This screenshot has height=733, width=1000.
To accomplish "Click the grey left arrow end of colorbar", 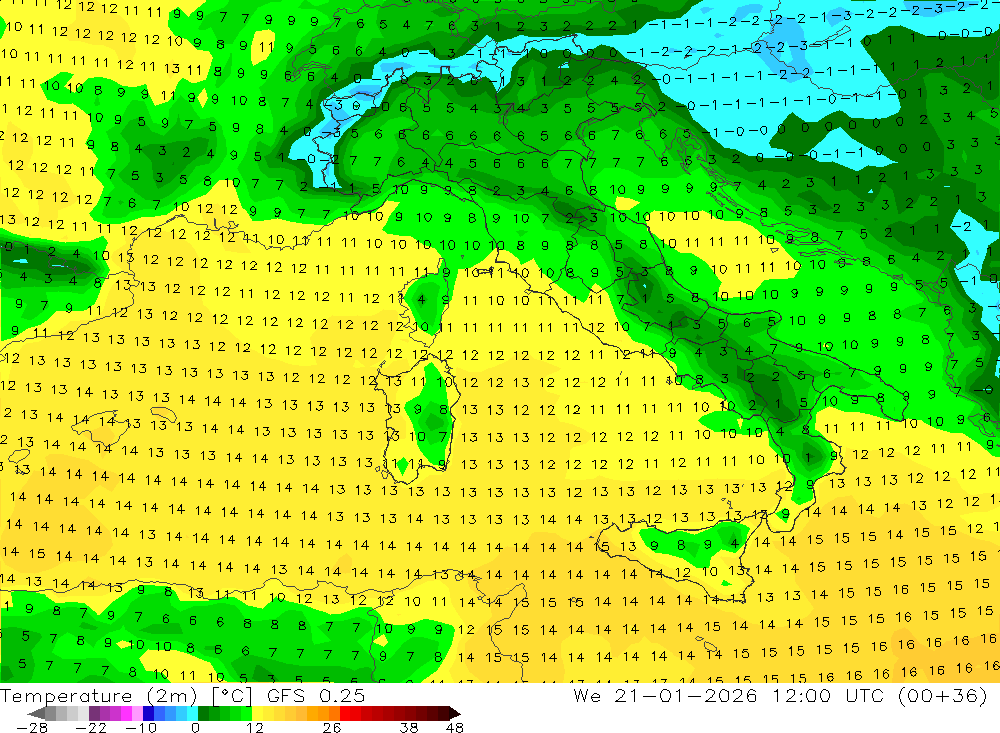I will (36, 713).
